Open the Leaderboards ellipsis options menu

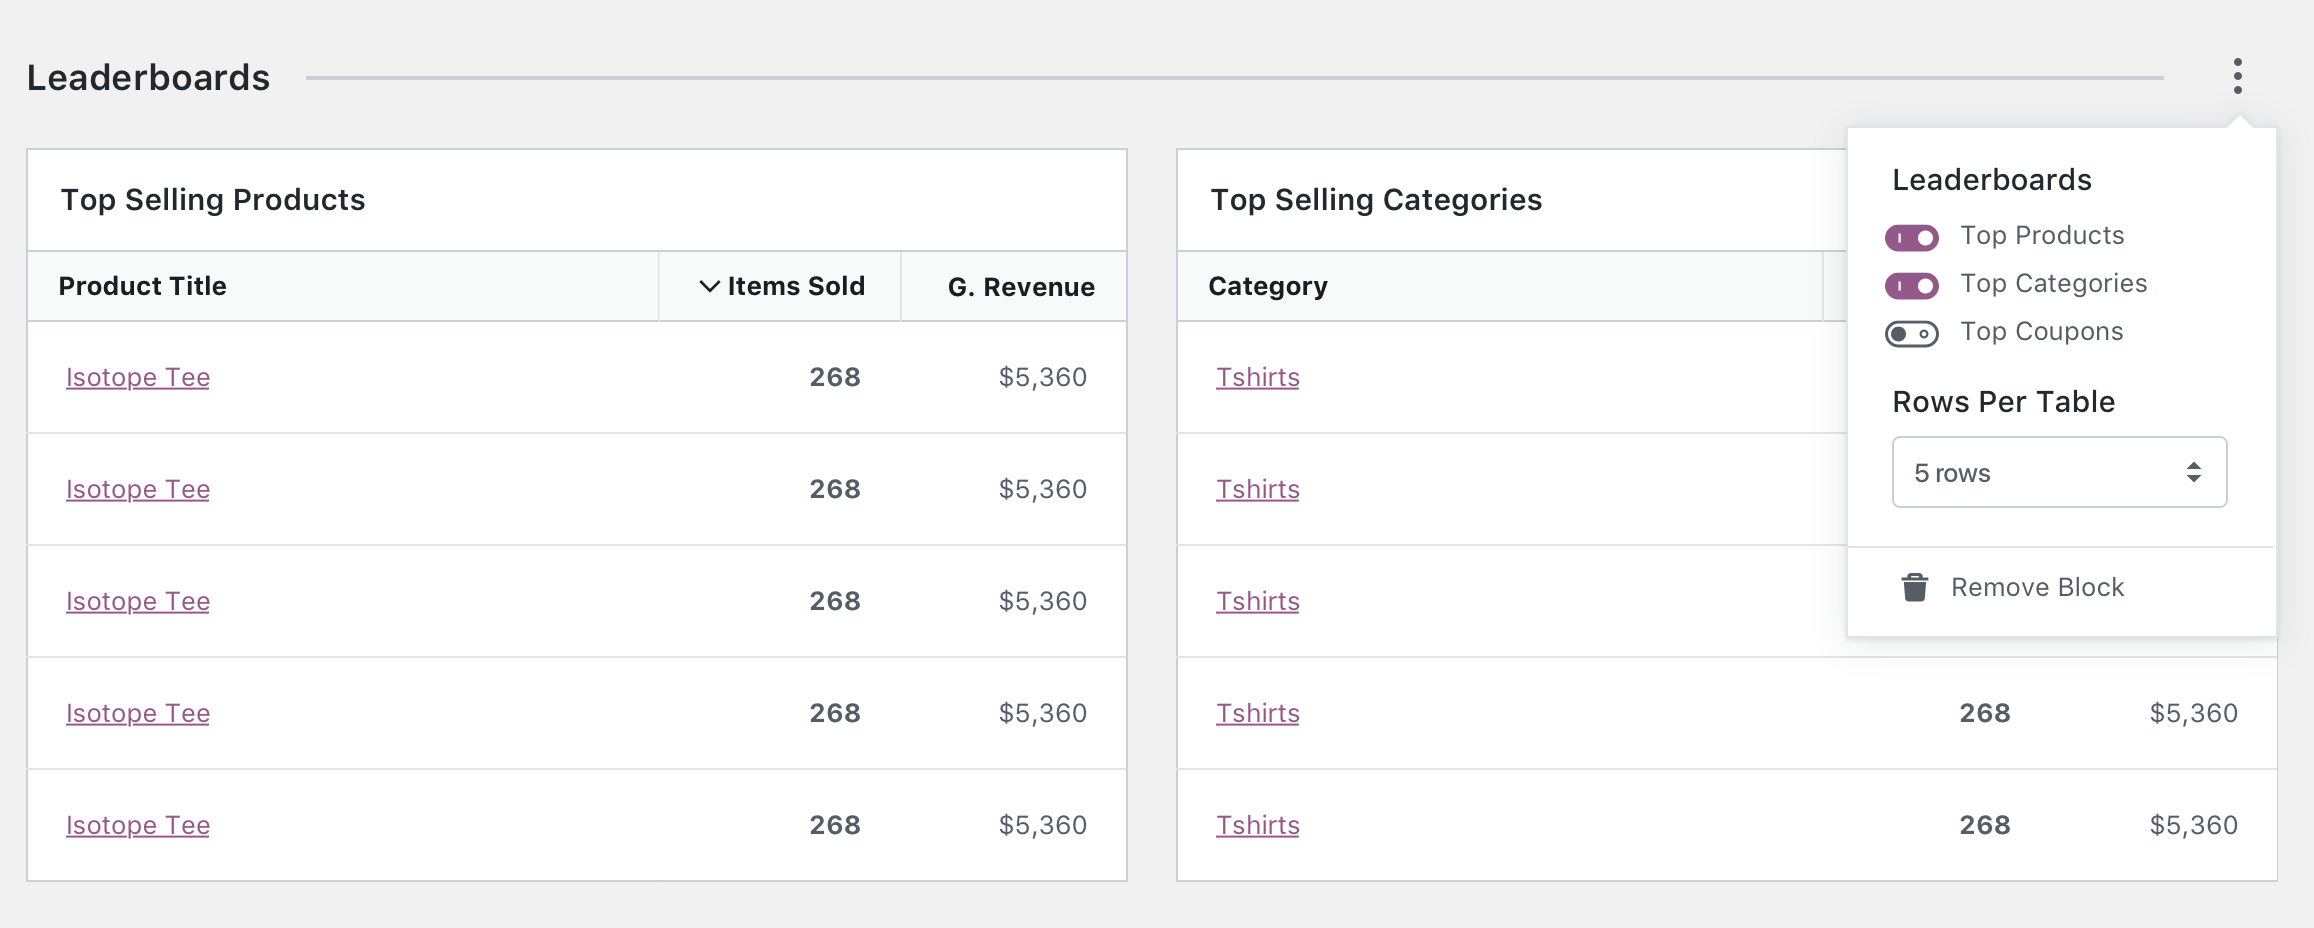pos(2236,74)
